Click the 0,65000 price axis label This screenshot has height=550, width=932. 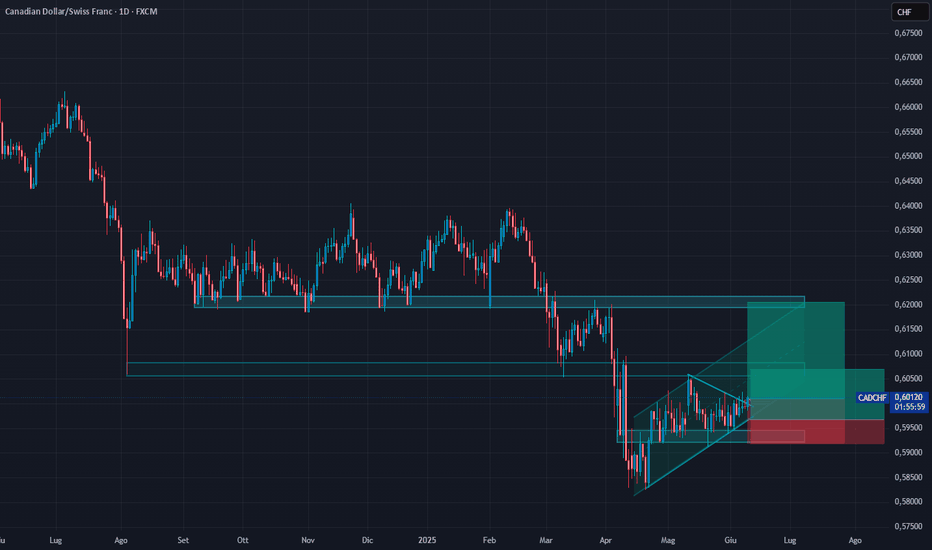(909, 156)
